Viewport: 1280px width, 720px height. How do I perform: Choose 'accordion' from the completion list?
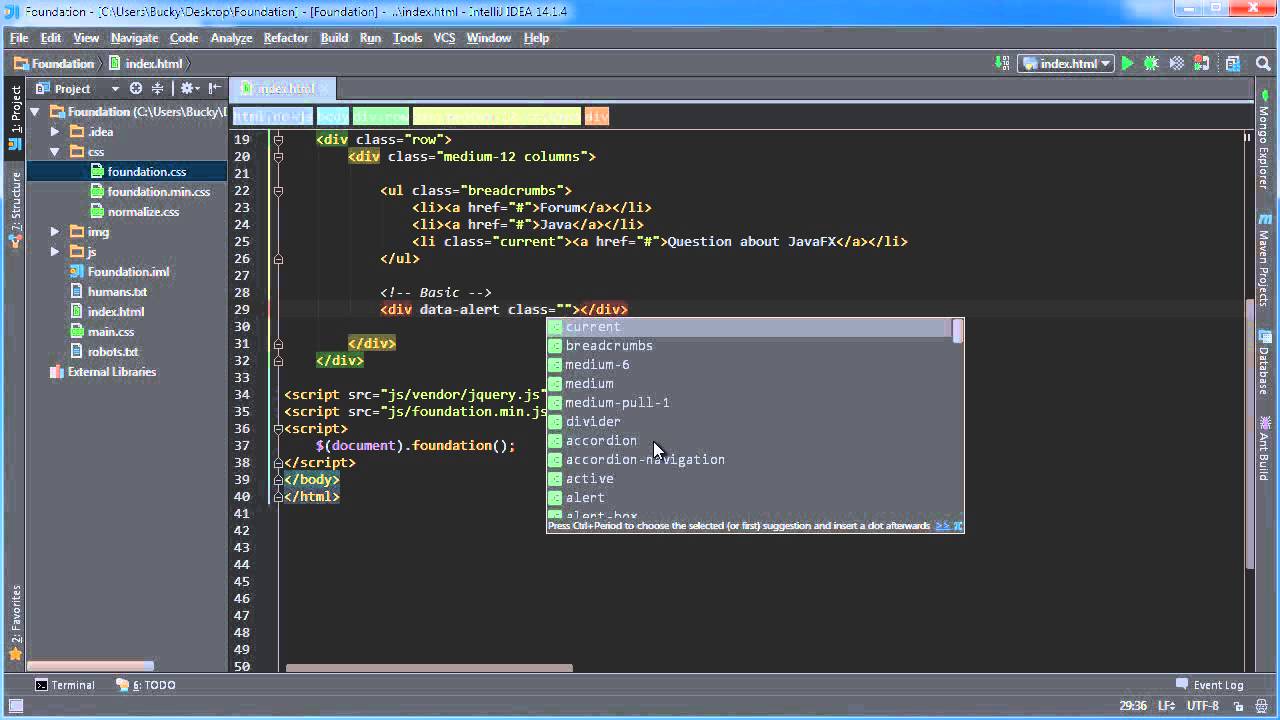point(748,441)
